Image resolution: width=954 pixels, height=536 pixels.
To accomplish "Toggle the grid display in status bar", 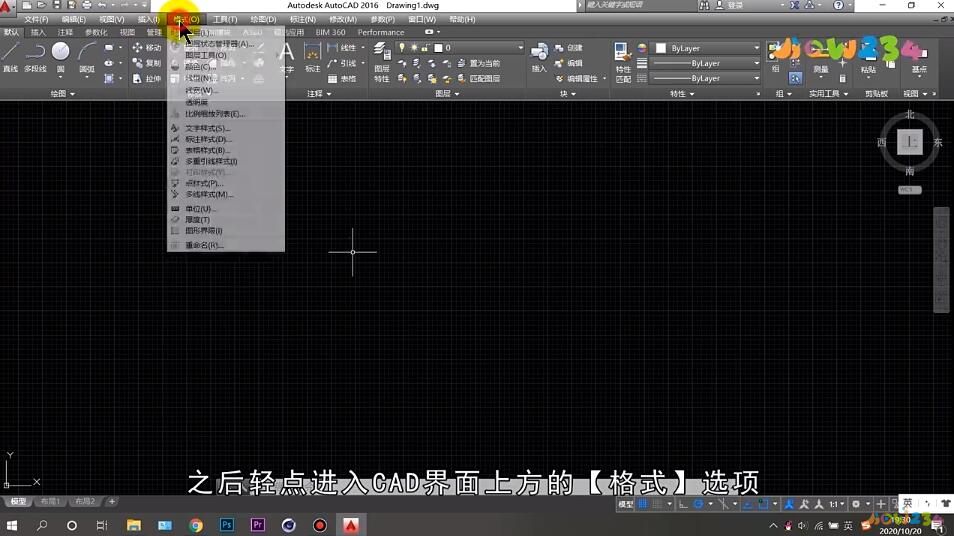I will click(x=642, y=504).
